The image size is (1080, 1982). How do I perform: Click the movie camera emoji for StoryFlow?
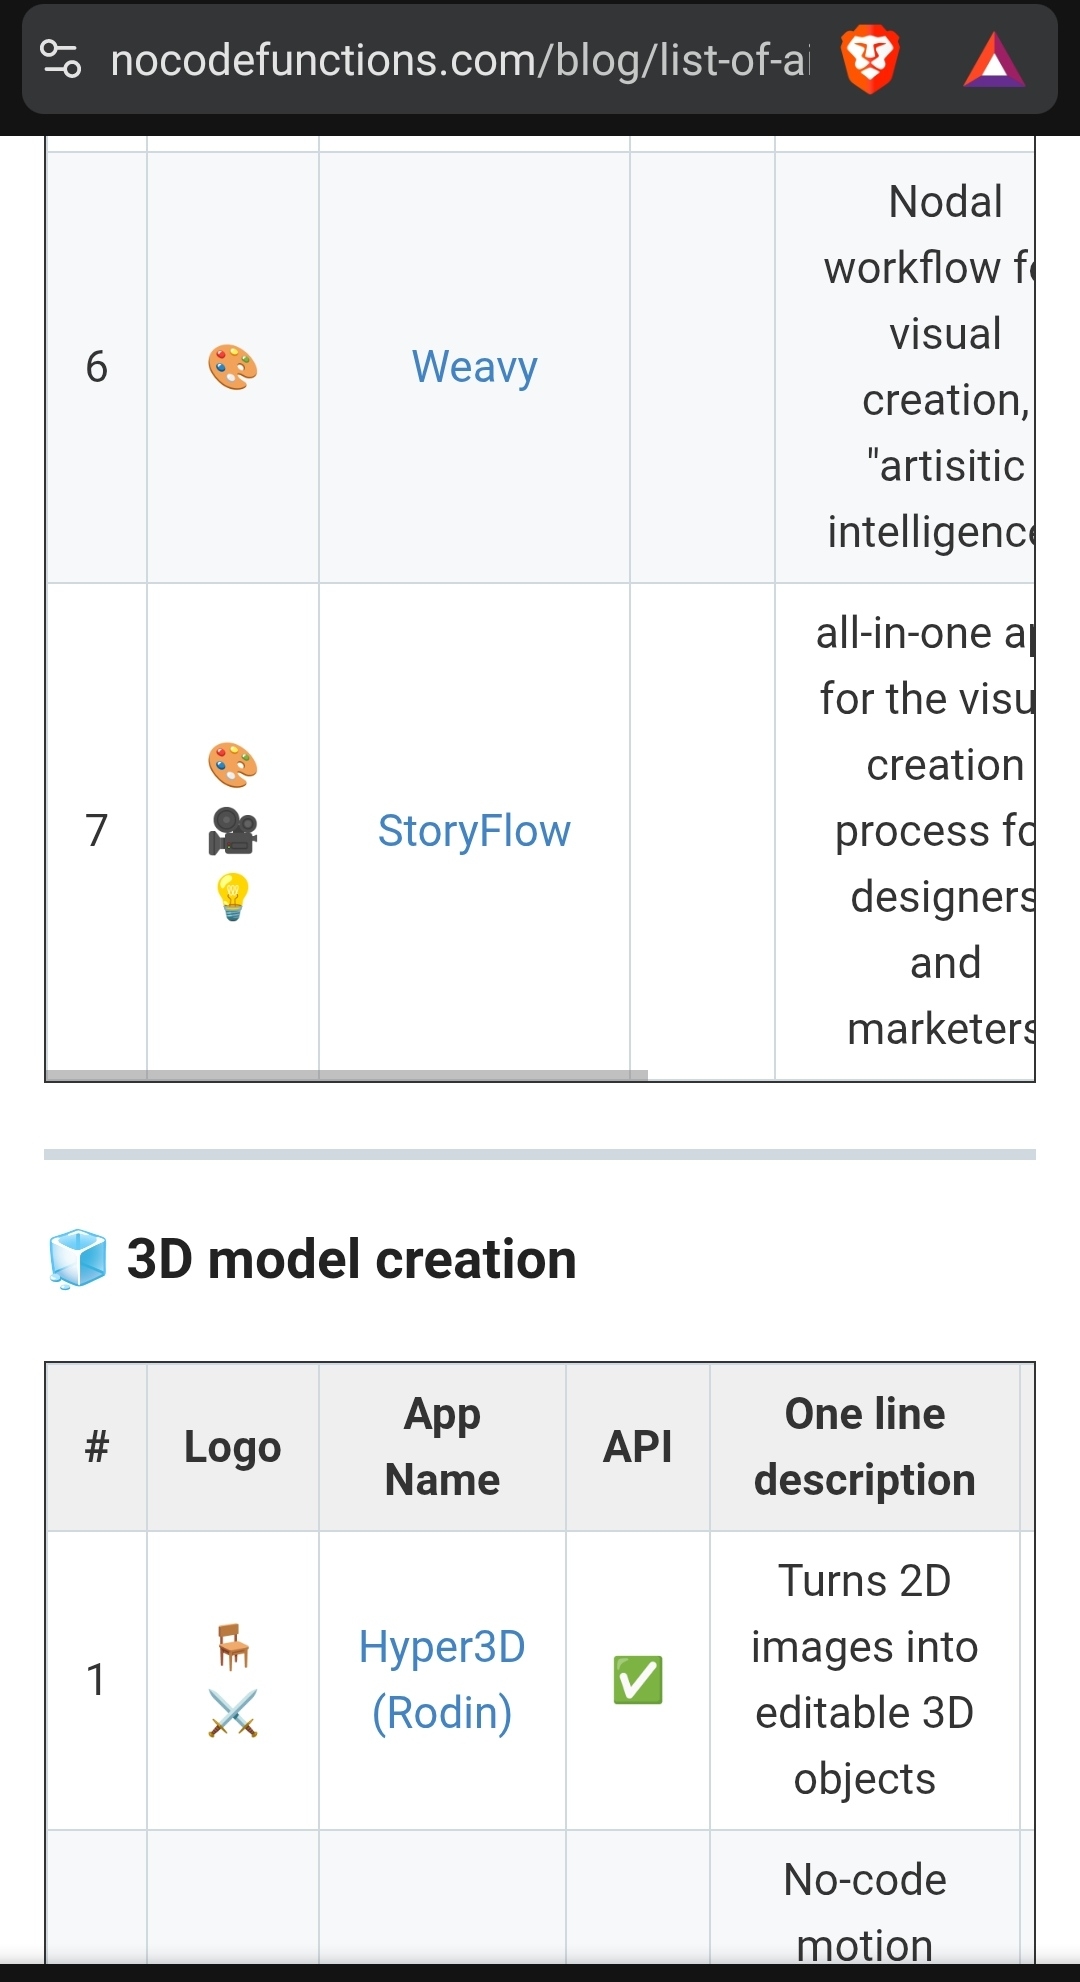(233, 831)
